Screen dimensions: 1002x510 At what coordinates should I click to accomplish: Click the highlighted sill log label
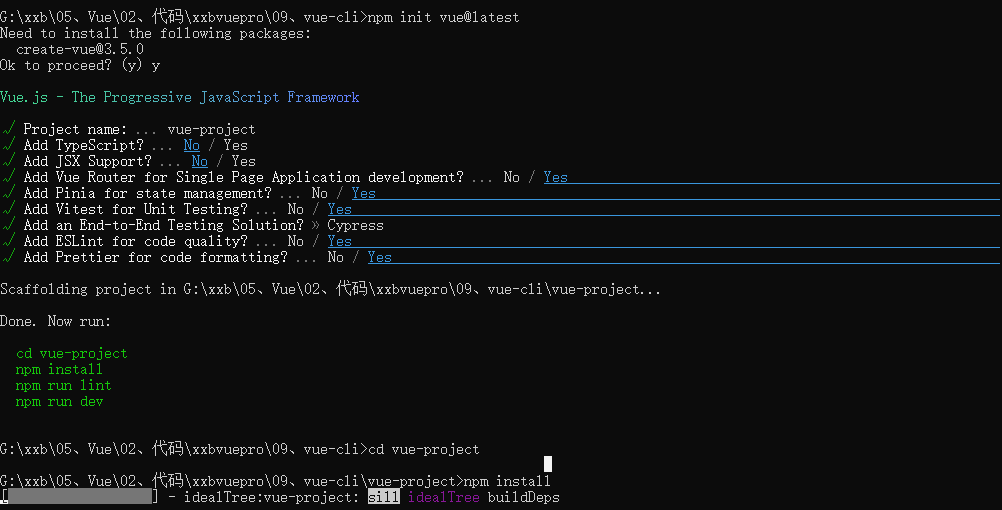coord(383,497)
